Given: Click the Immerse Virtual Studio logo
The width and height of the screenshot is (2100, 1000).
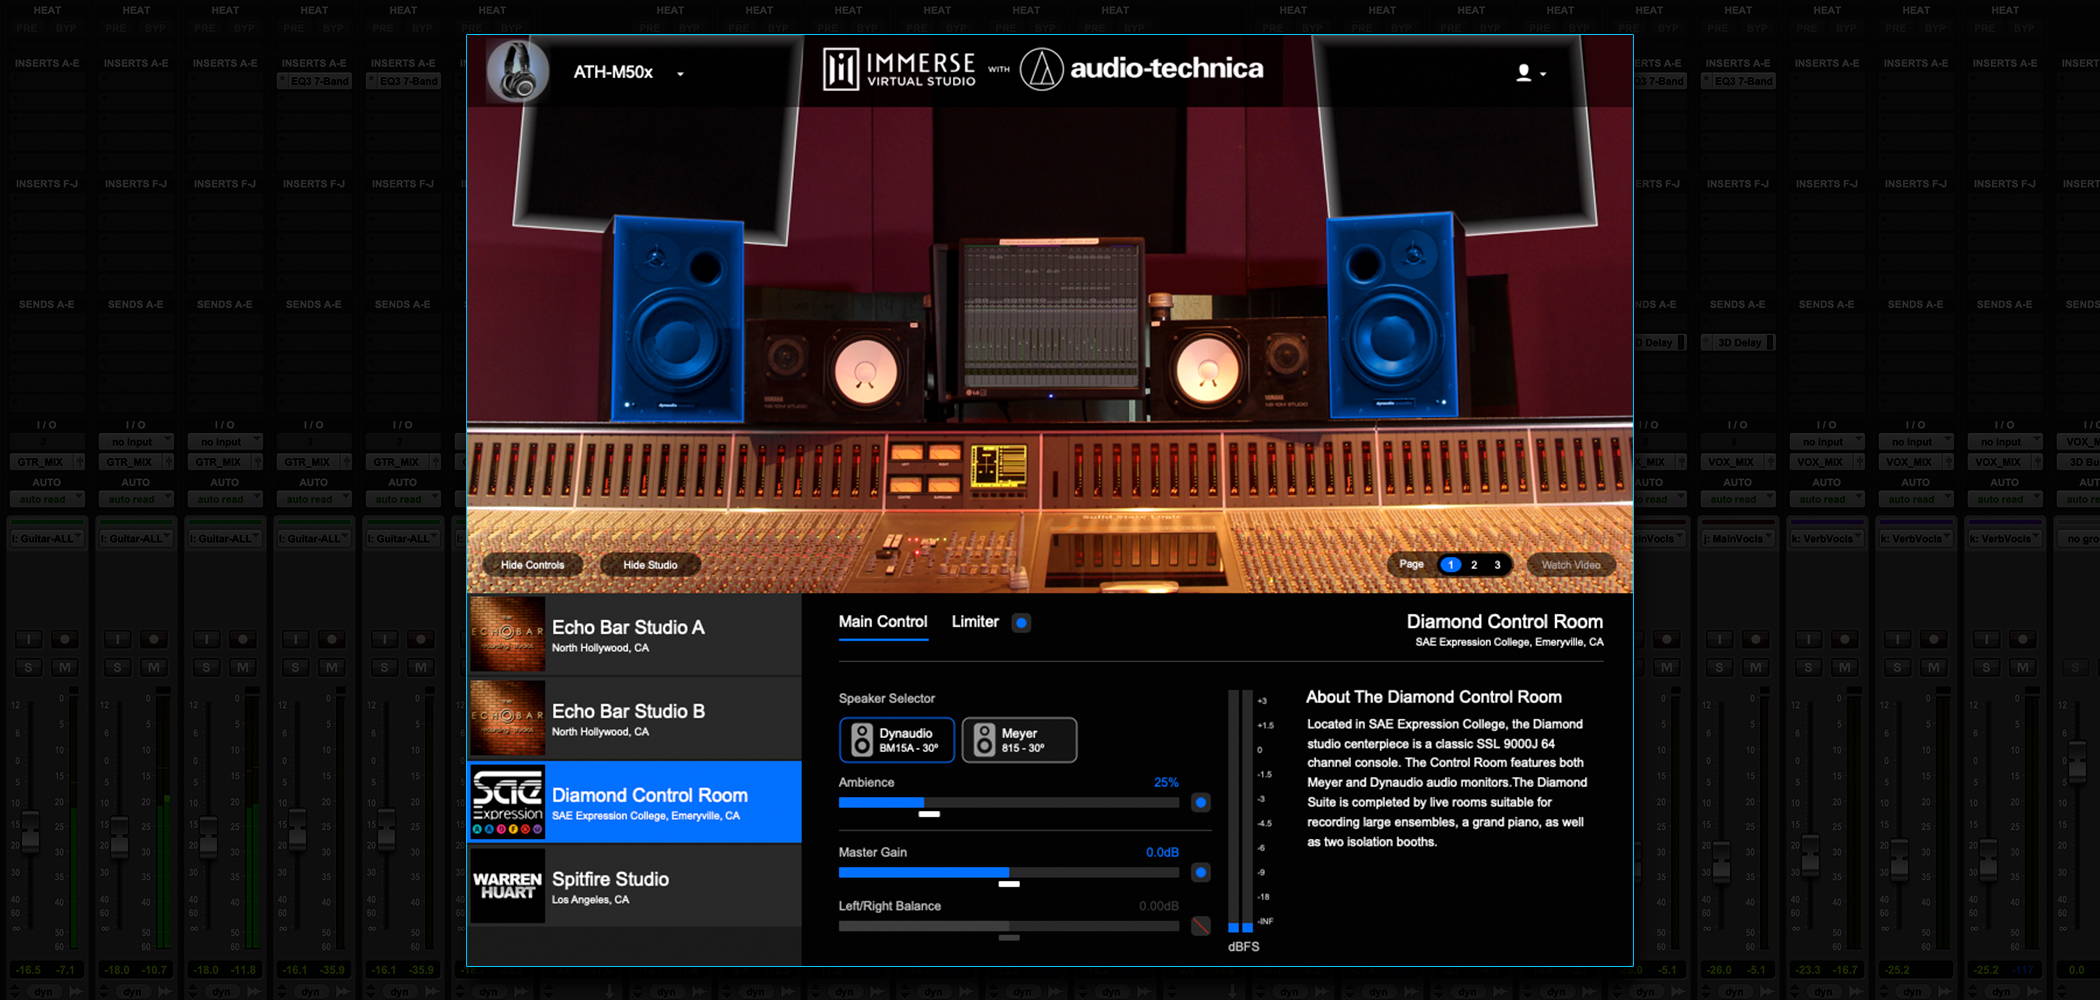Looking at the screenshot, I should [898, 70].
